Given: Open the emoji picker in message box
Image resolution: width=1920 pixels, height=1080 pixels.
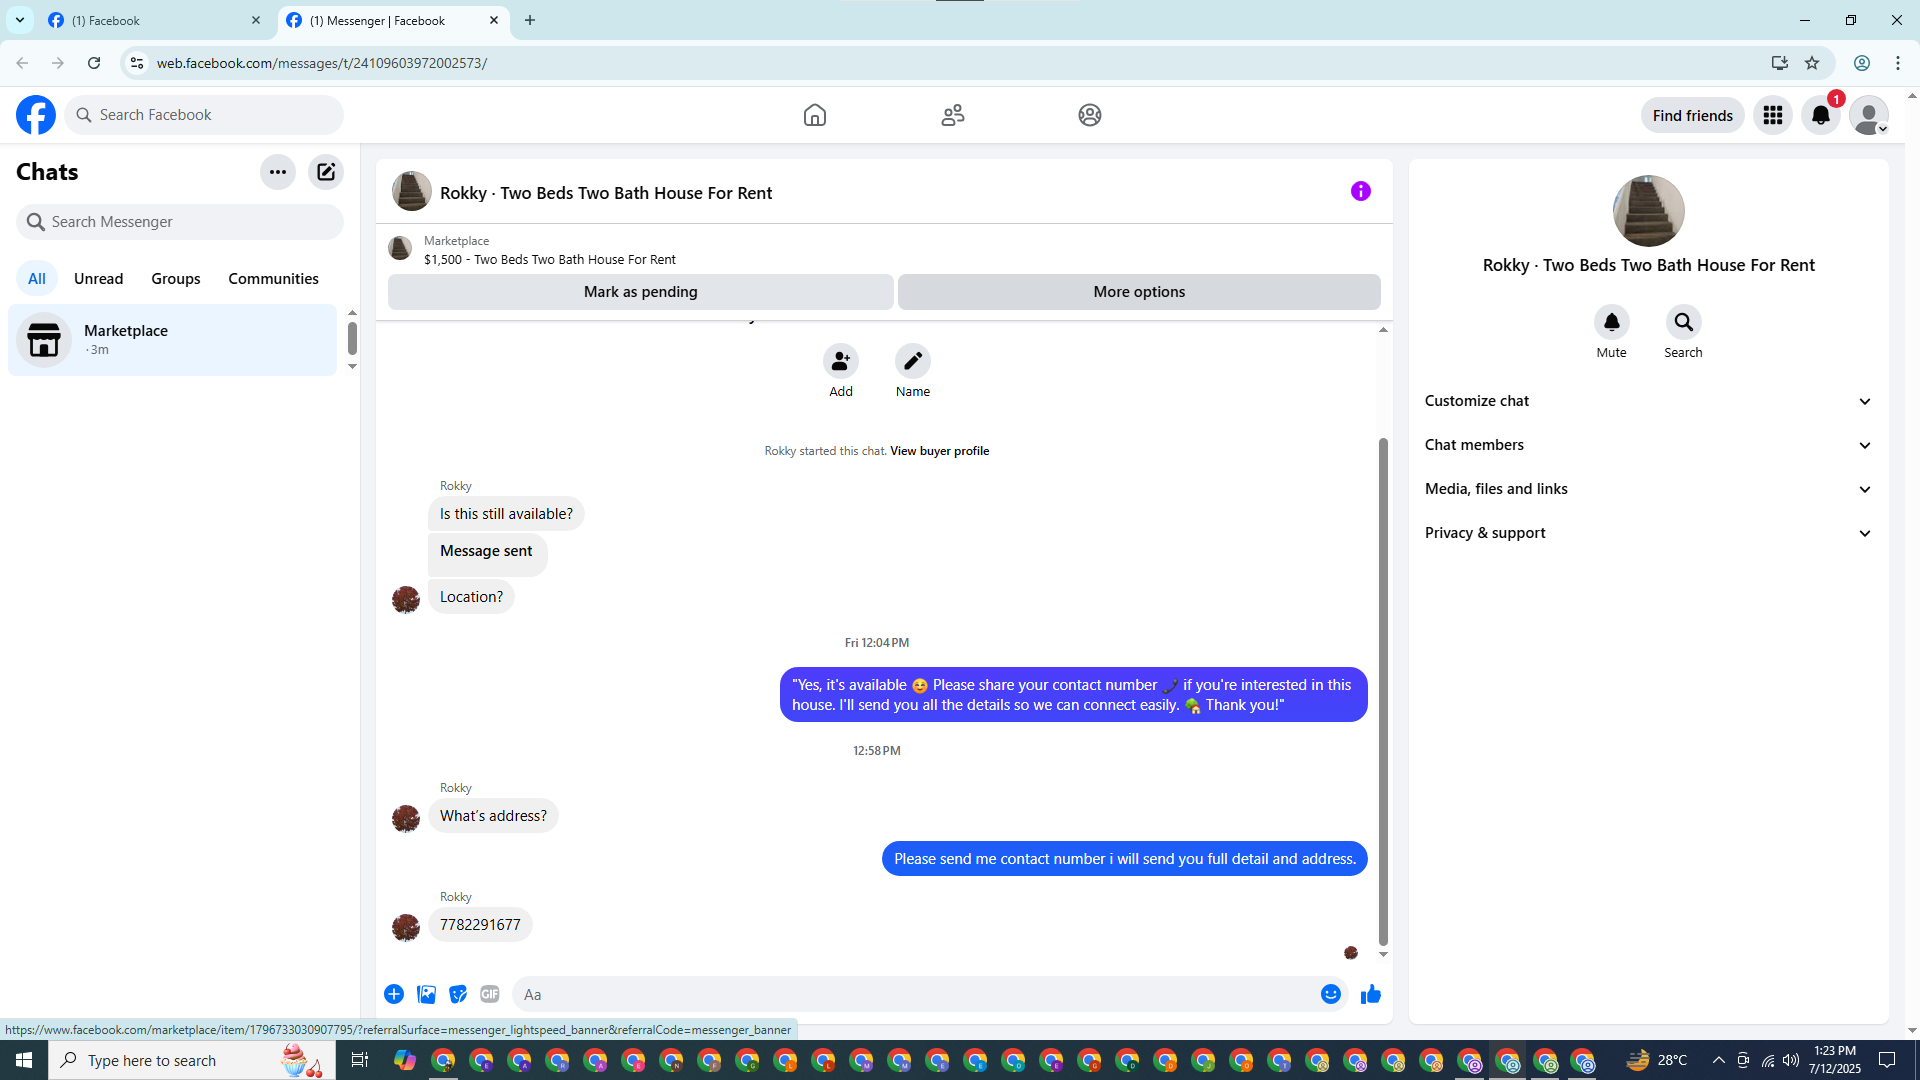Looking at the screenshot, I should point(1330,994).
